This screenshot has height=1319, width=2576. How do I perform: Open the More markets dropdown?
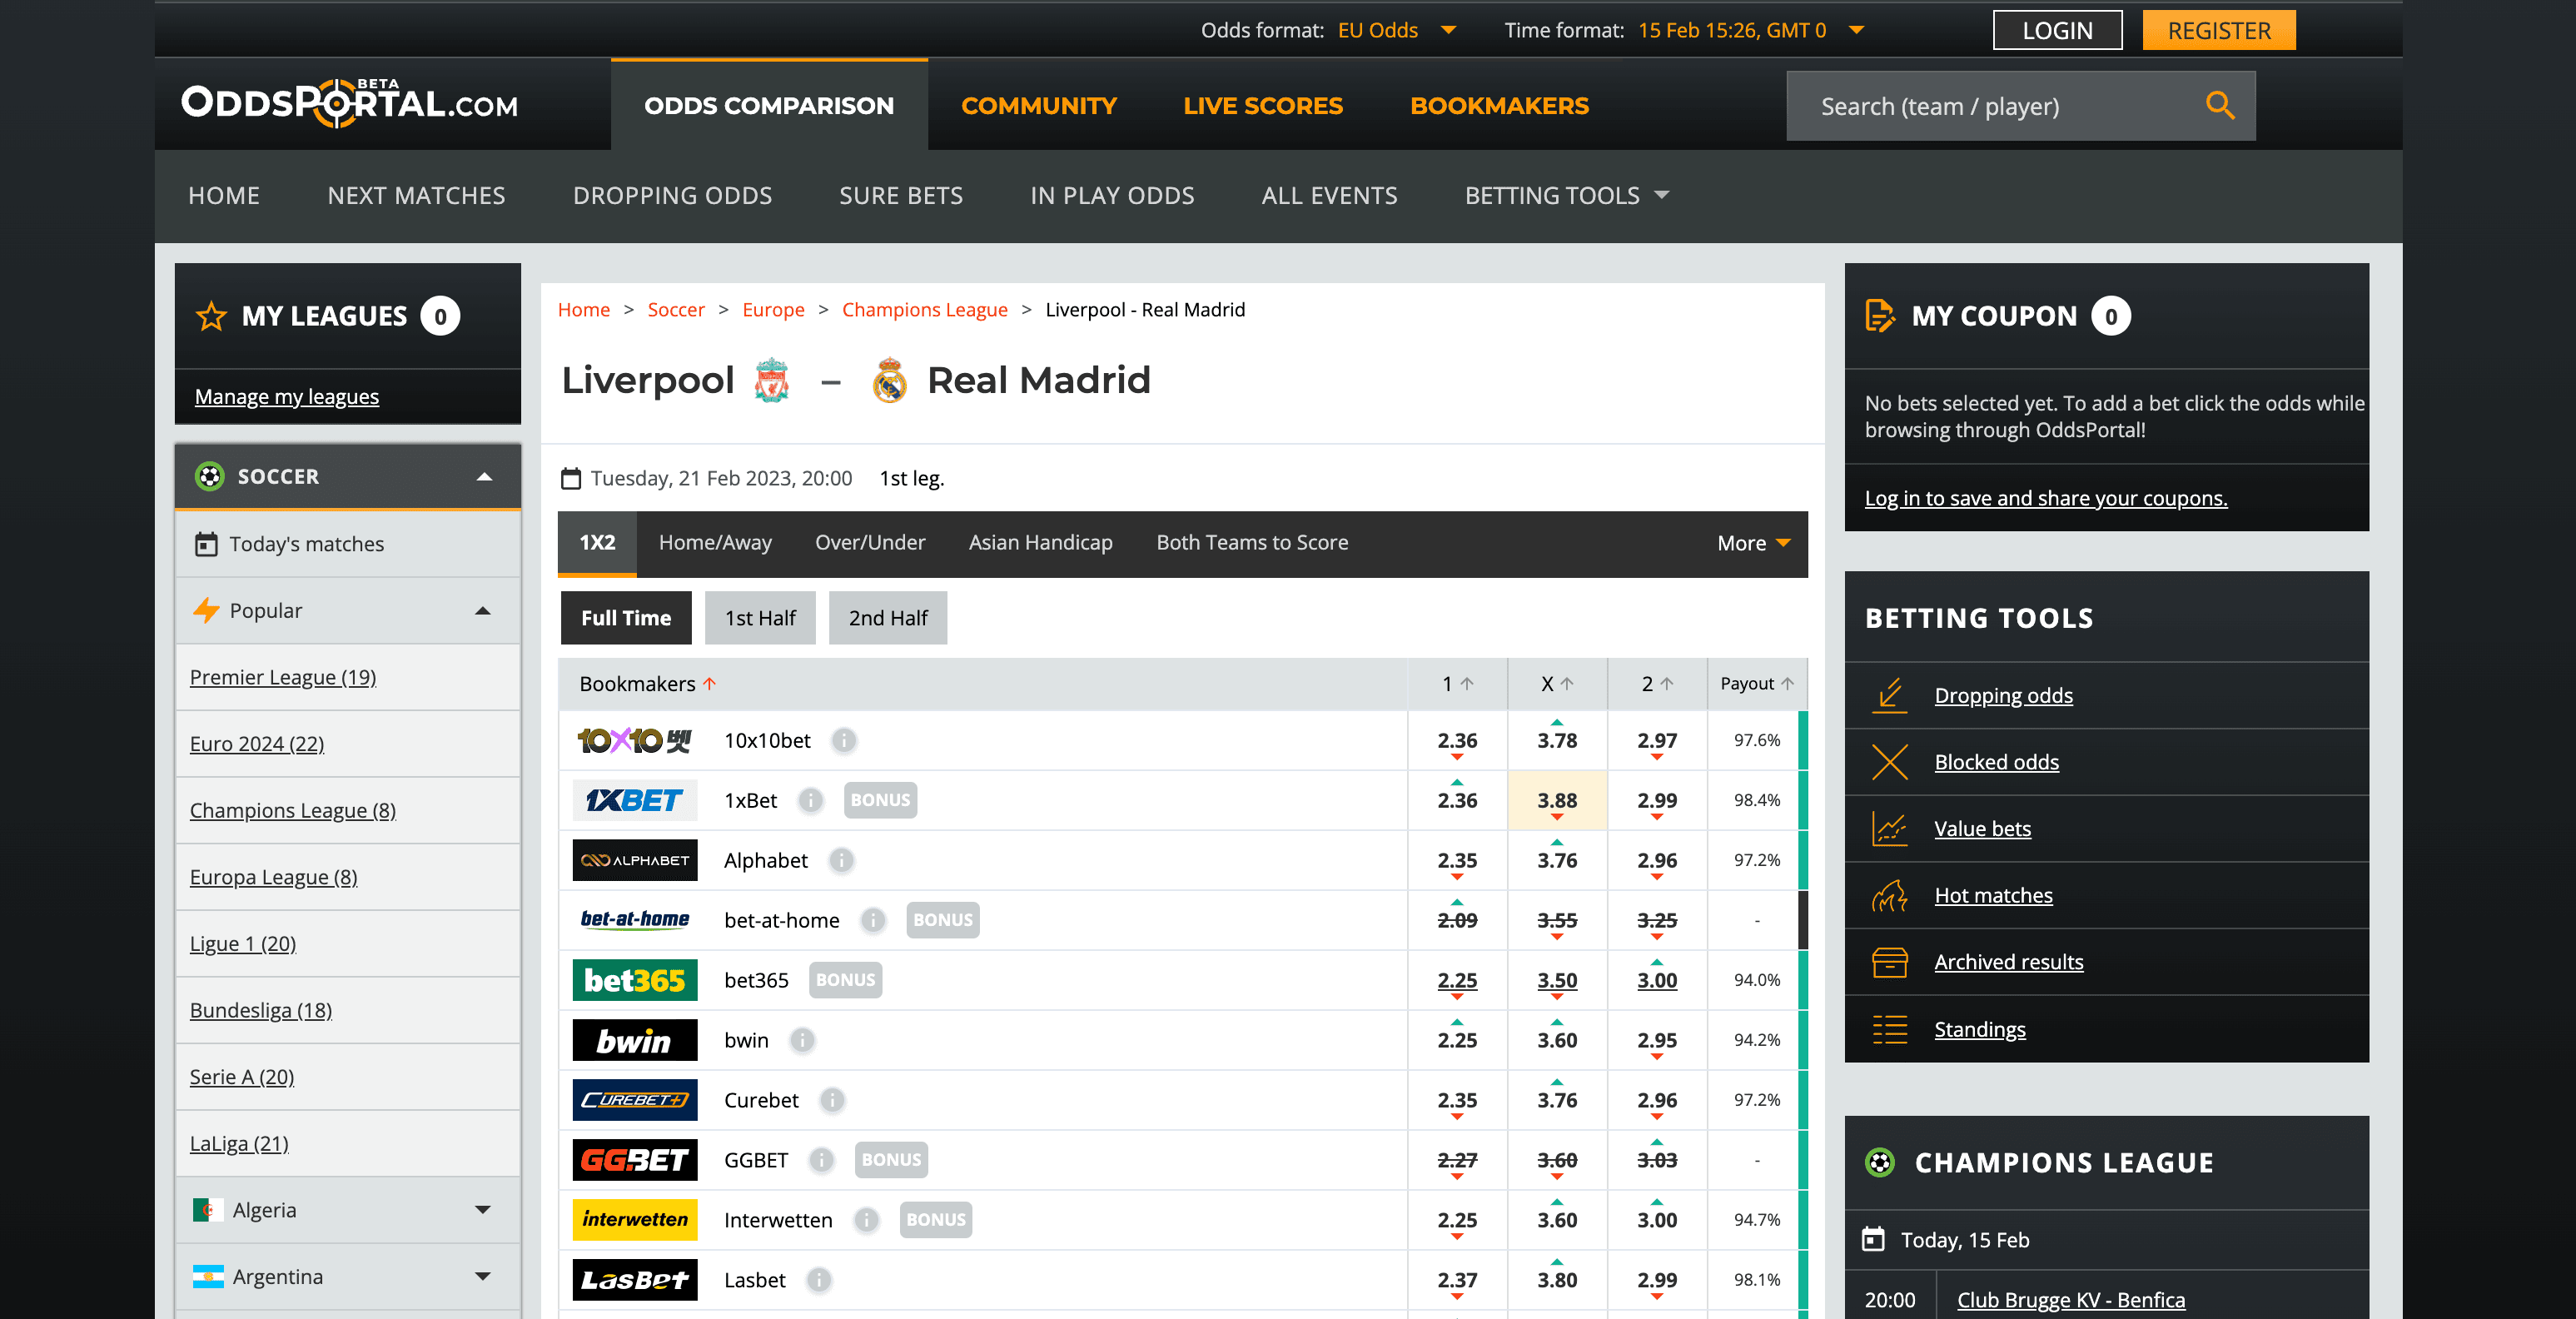(x=1752, y=543)
